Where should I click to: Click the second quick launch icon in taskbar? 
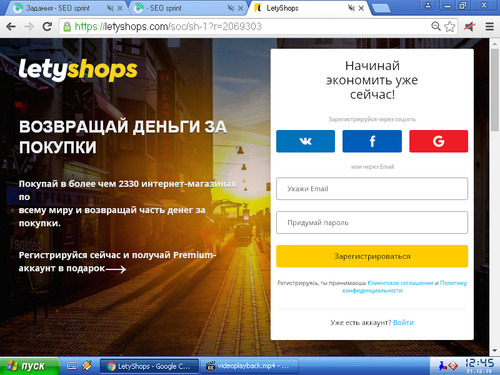click(x=87, y=366)
